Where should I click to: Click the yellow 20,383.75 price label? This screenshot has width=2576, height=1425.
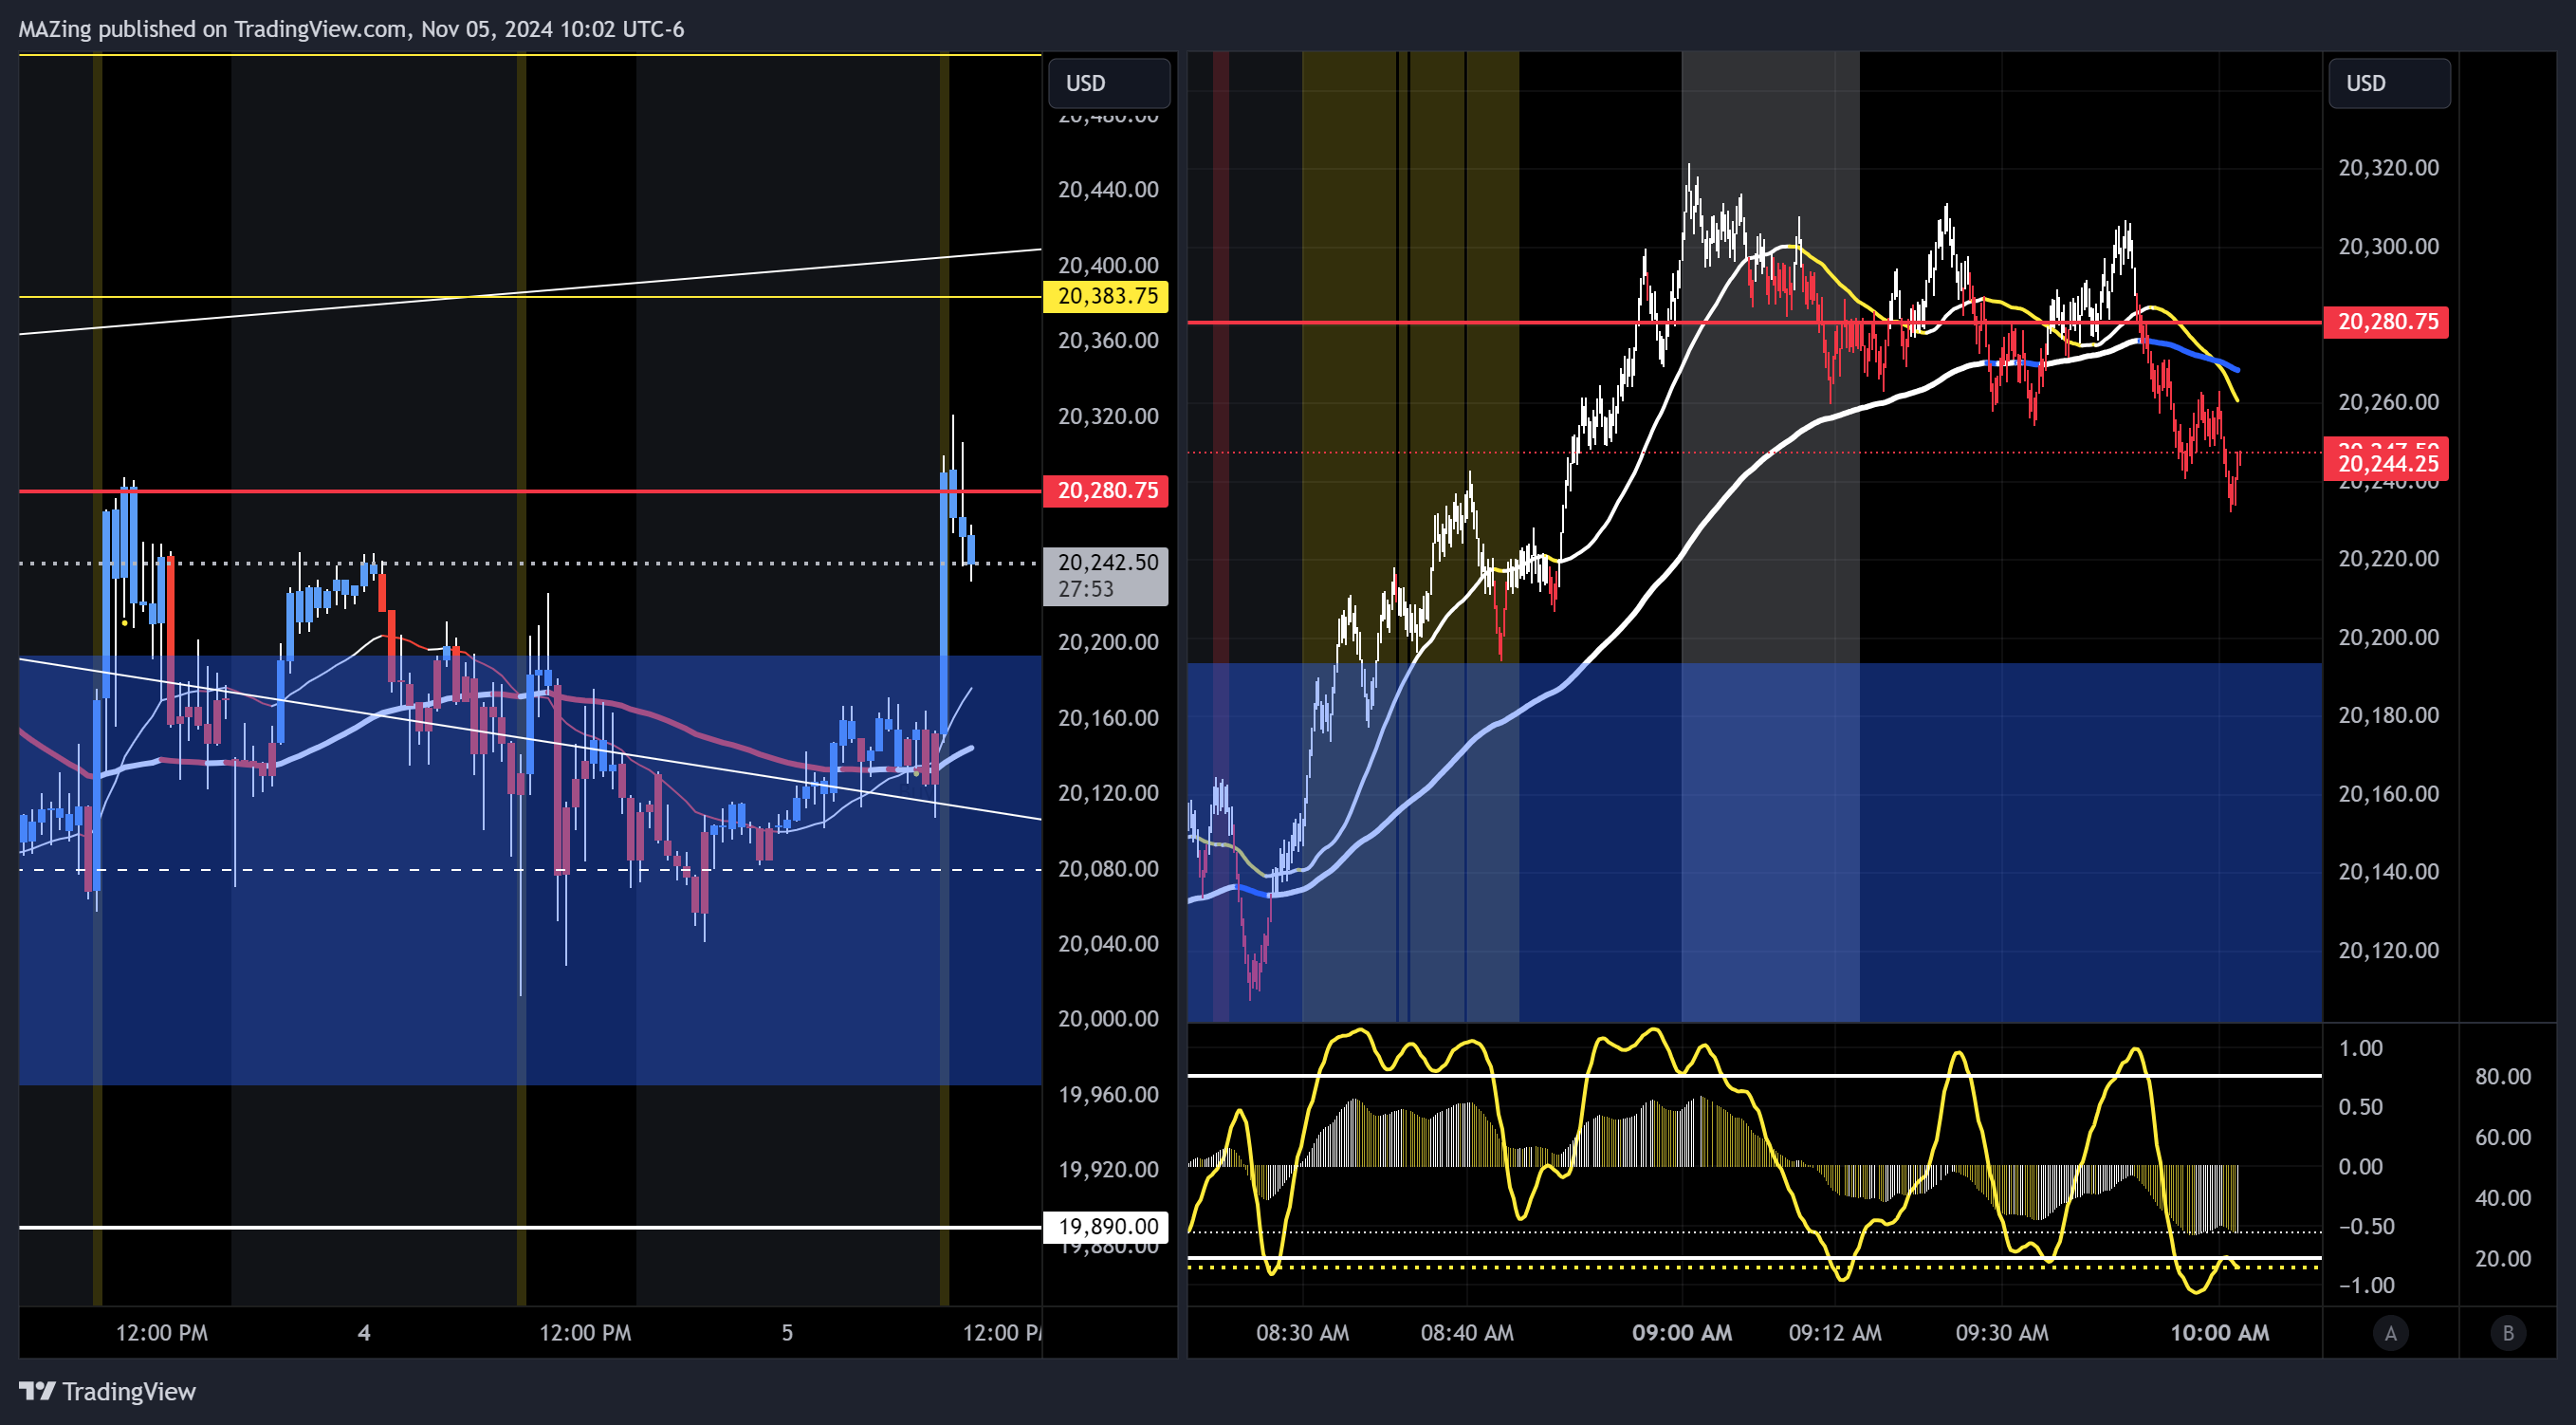click(x=1106, y=296)
